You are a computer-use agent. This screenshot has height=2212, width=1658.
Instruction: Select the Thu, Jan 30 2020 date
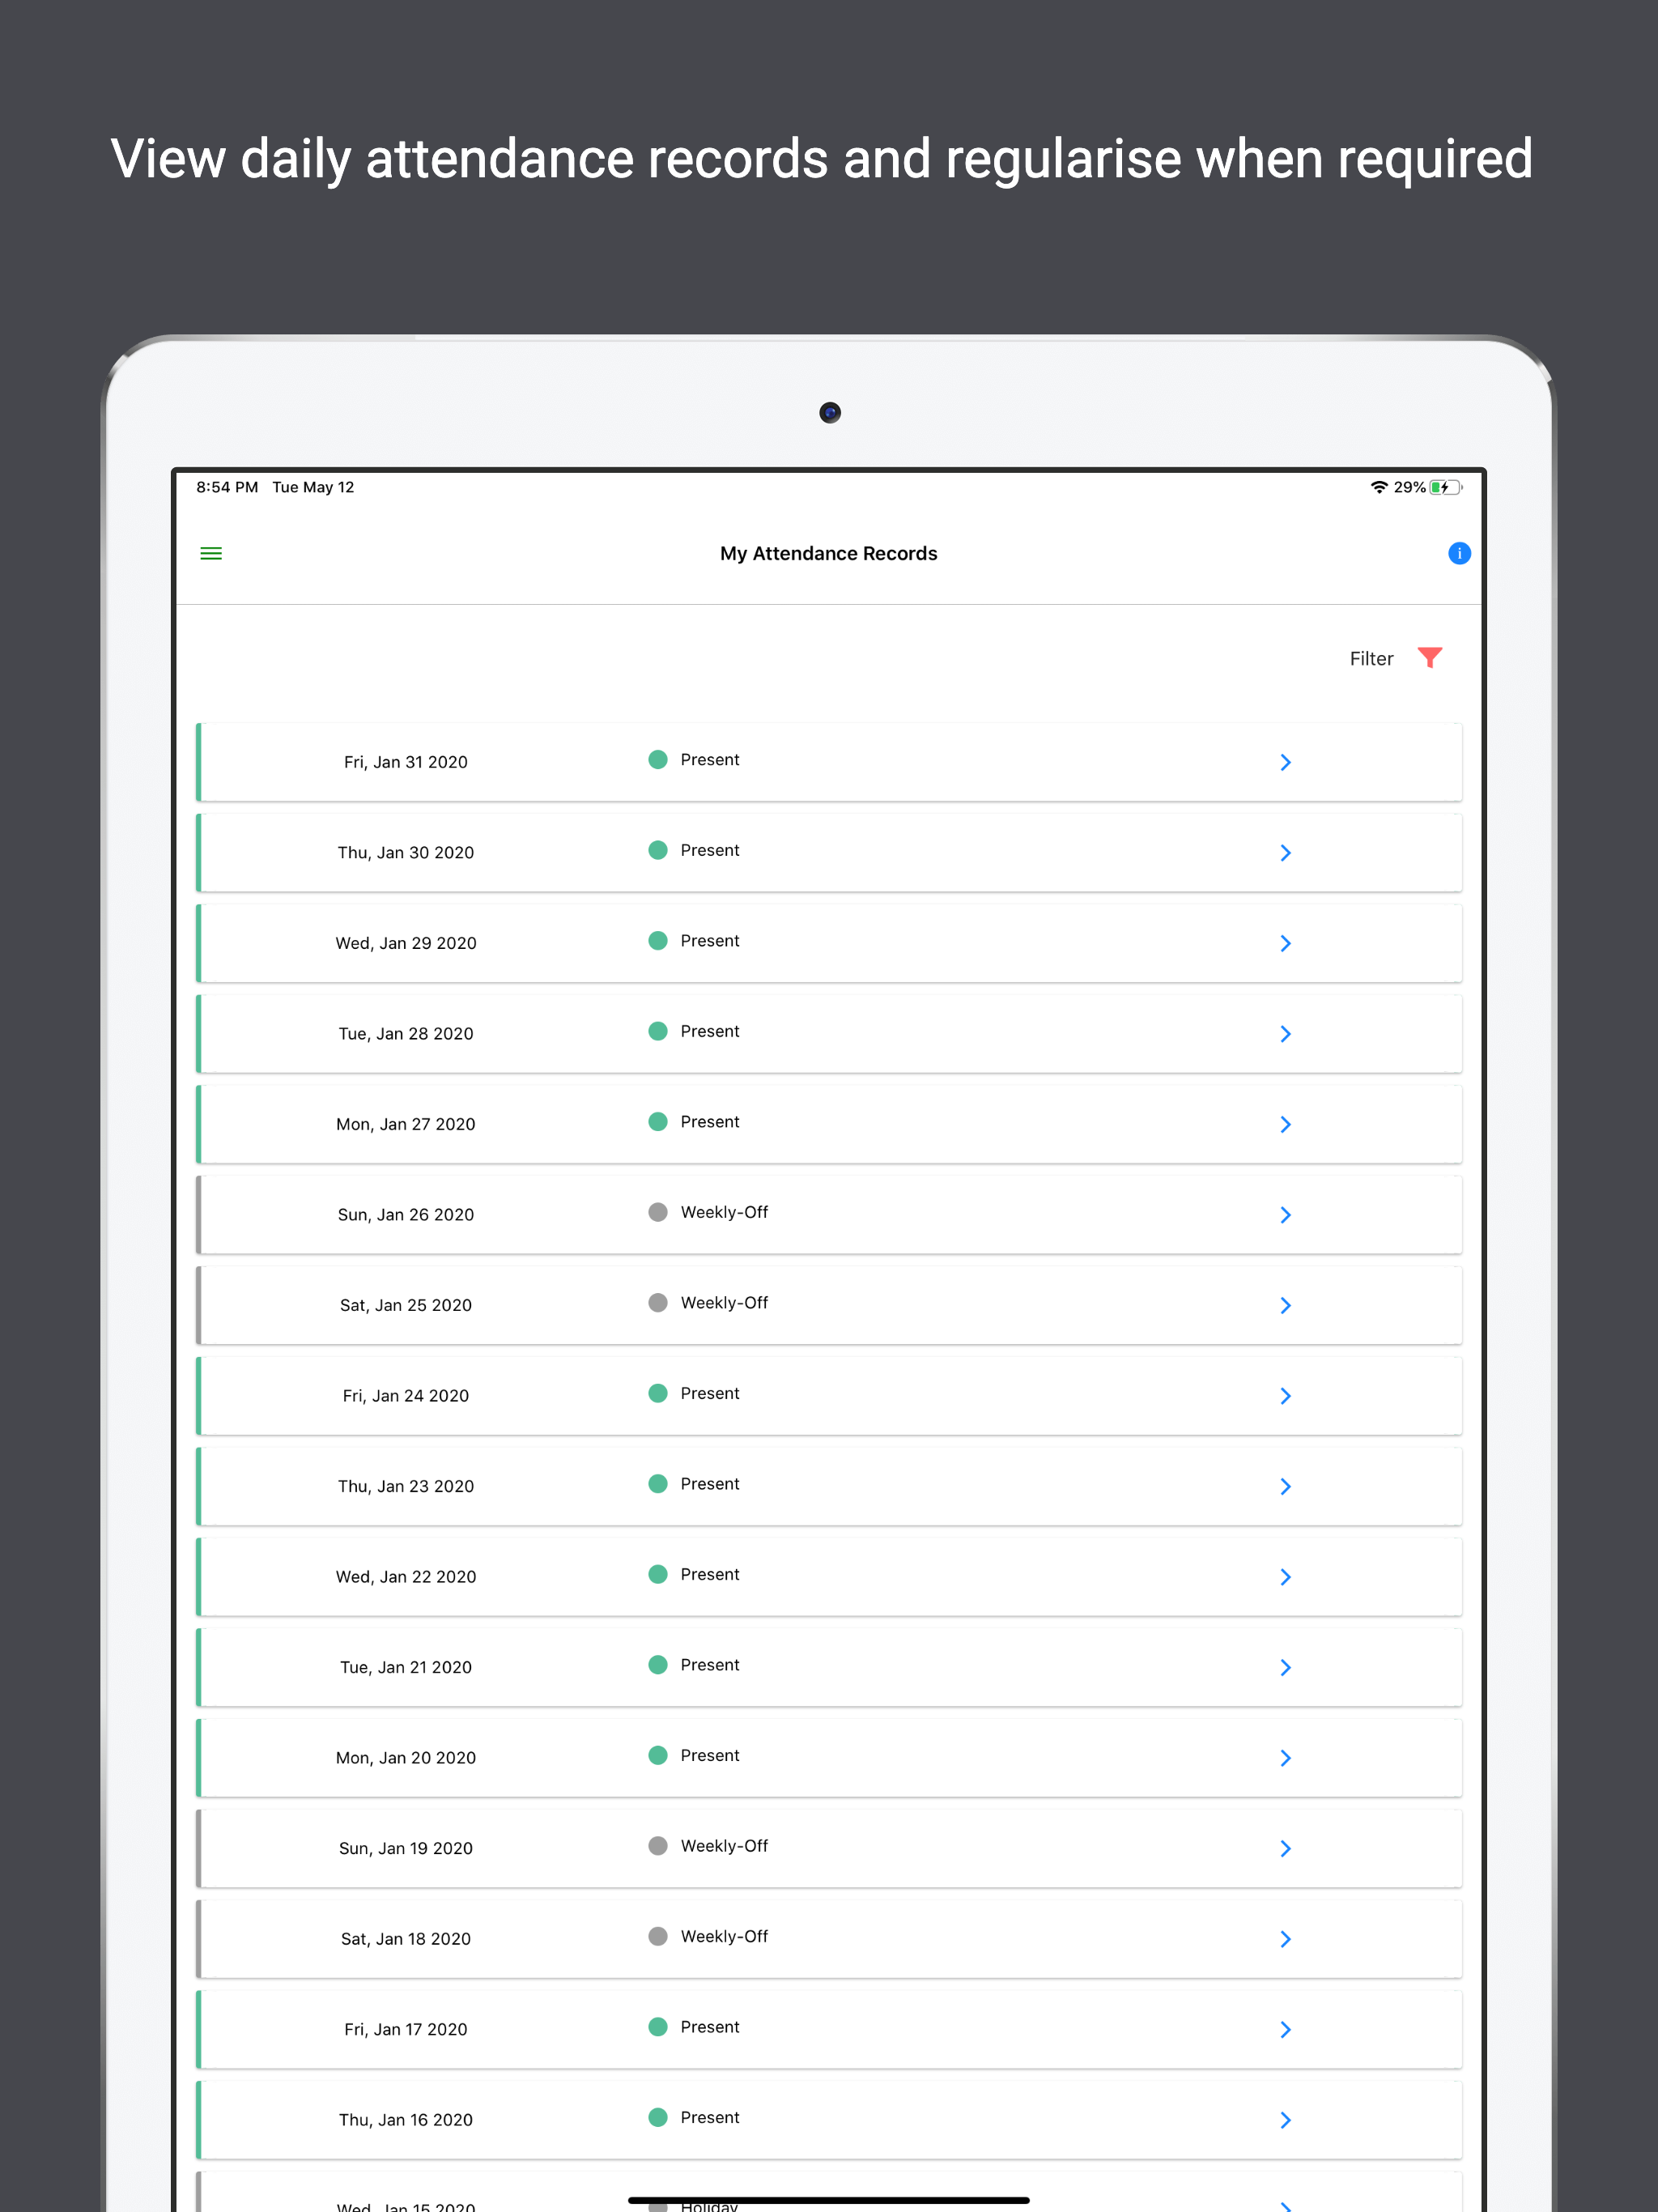point(406,853)
